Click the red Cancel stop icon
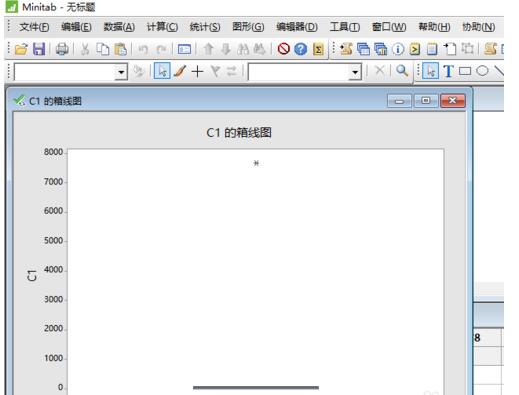The image size is (519, 395). [284, 49]
